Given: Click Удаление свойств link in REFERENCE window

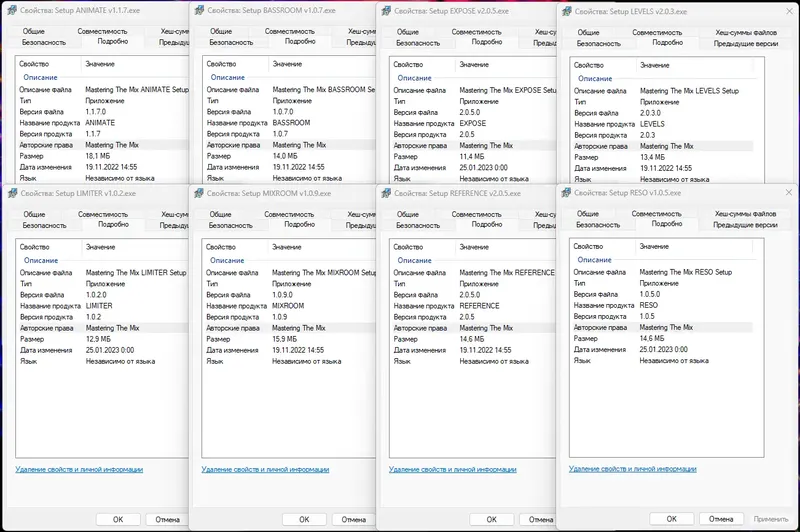Looking at the screenshot, I should coord(453,469).
